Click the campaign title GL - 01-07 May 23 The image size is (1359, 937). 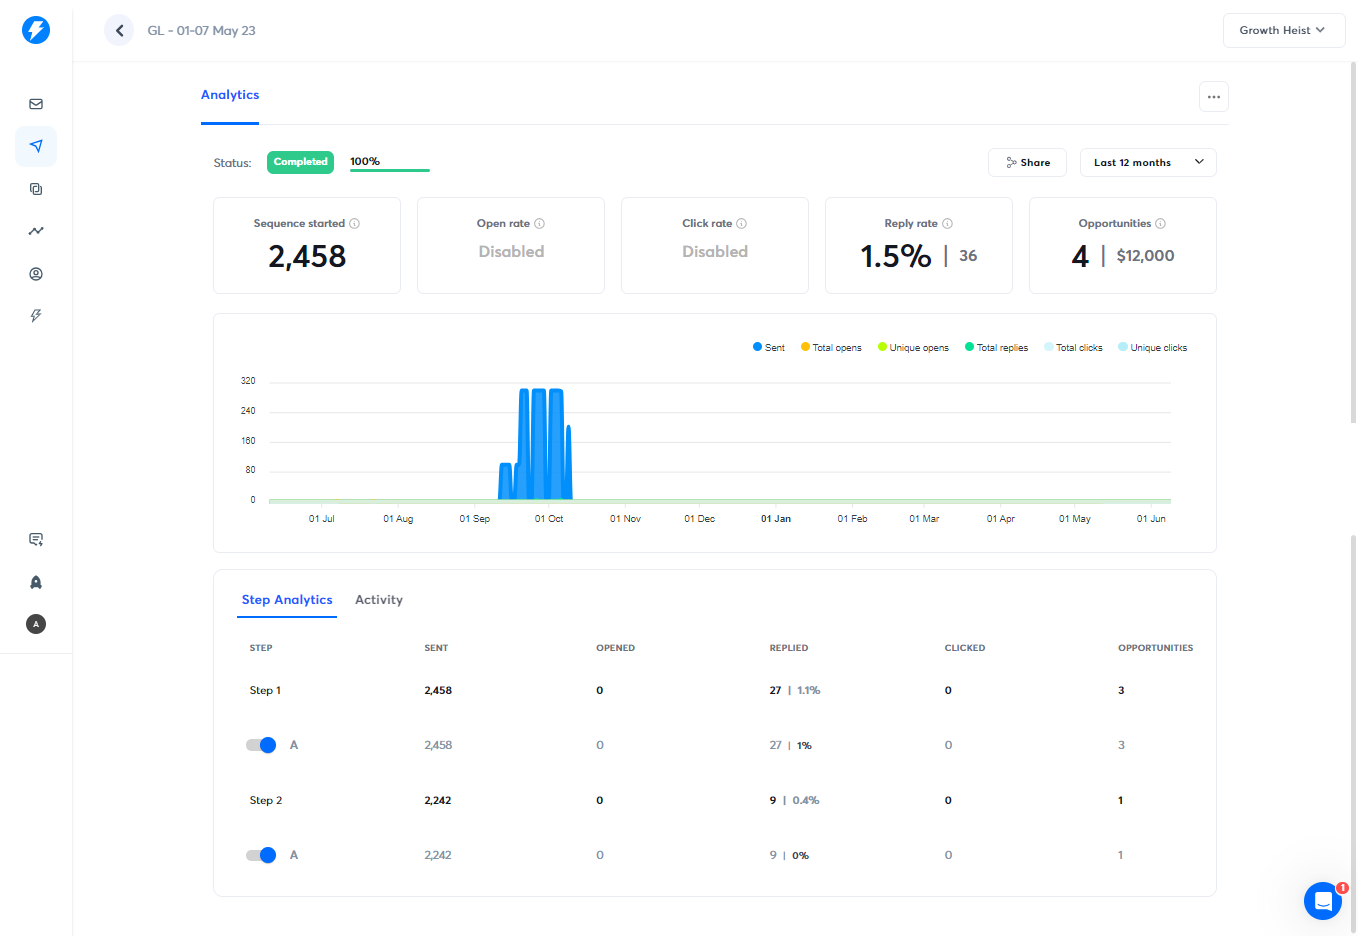(x=201, y=31)
